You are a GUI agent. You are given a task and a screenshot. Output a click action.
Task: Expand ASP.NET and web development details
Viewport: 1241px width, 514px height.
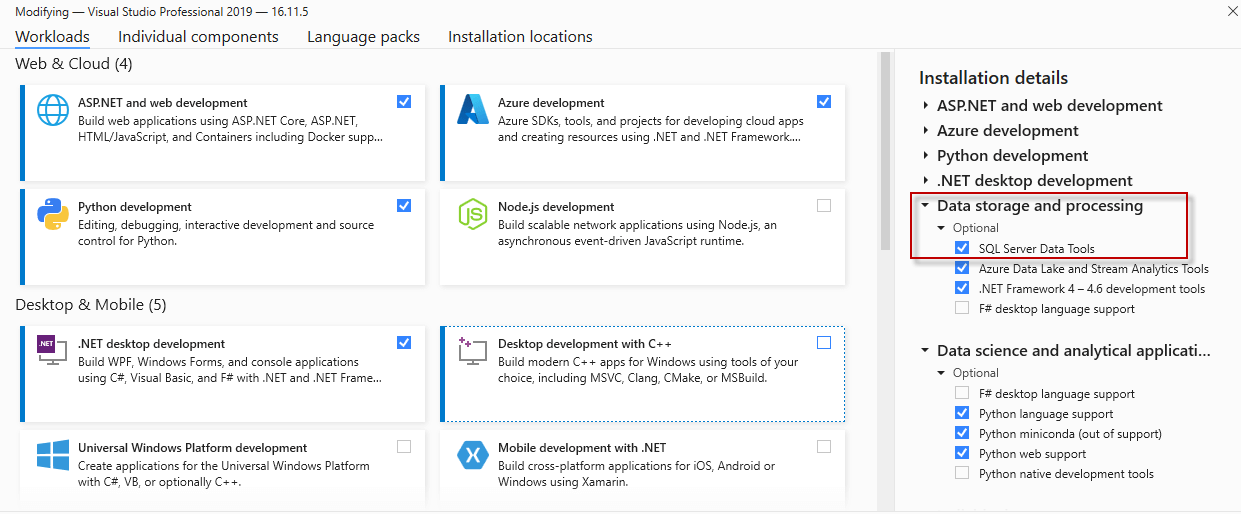[926, 106]
